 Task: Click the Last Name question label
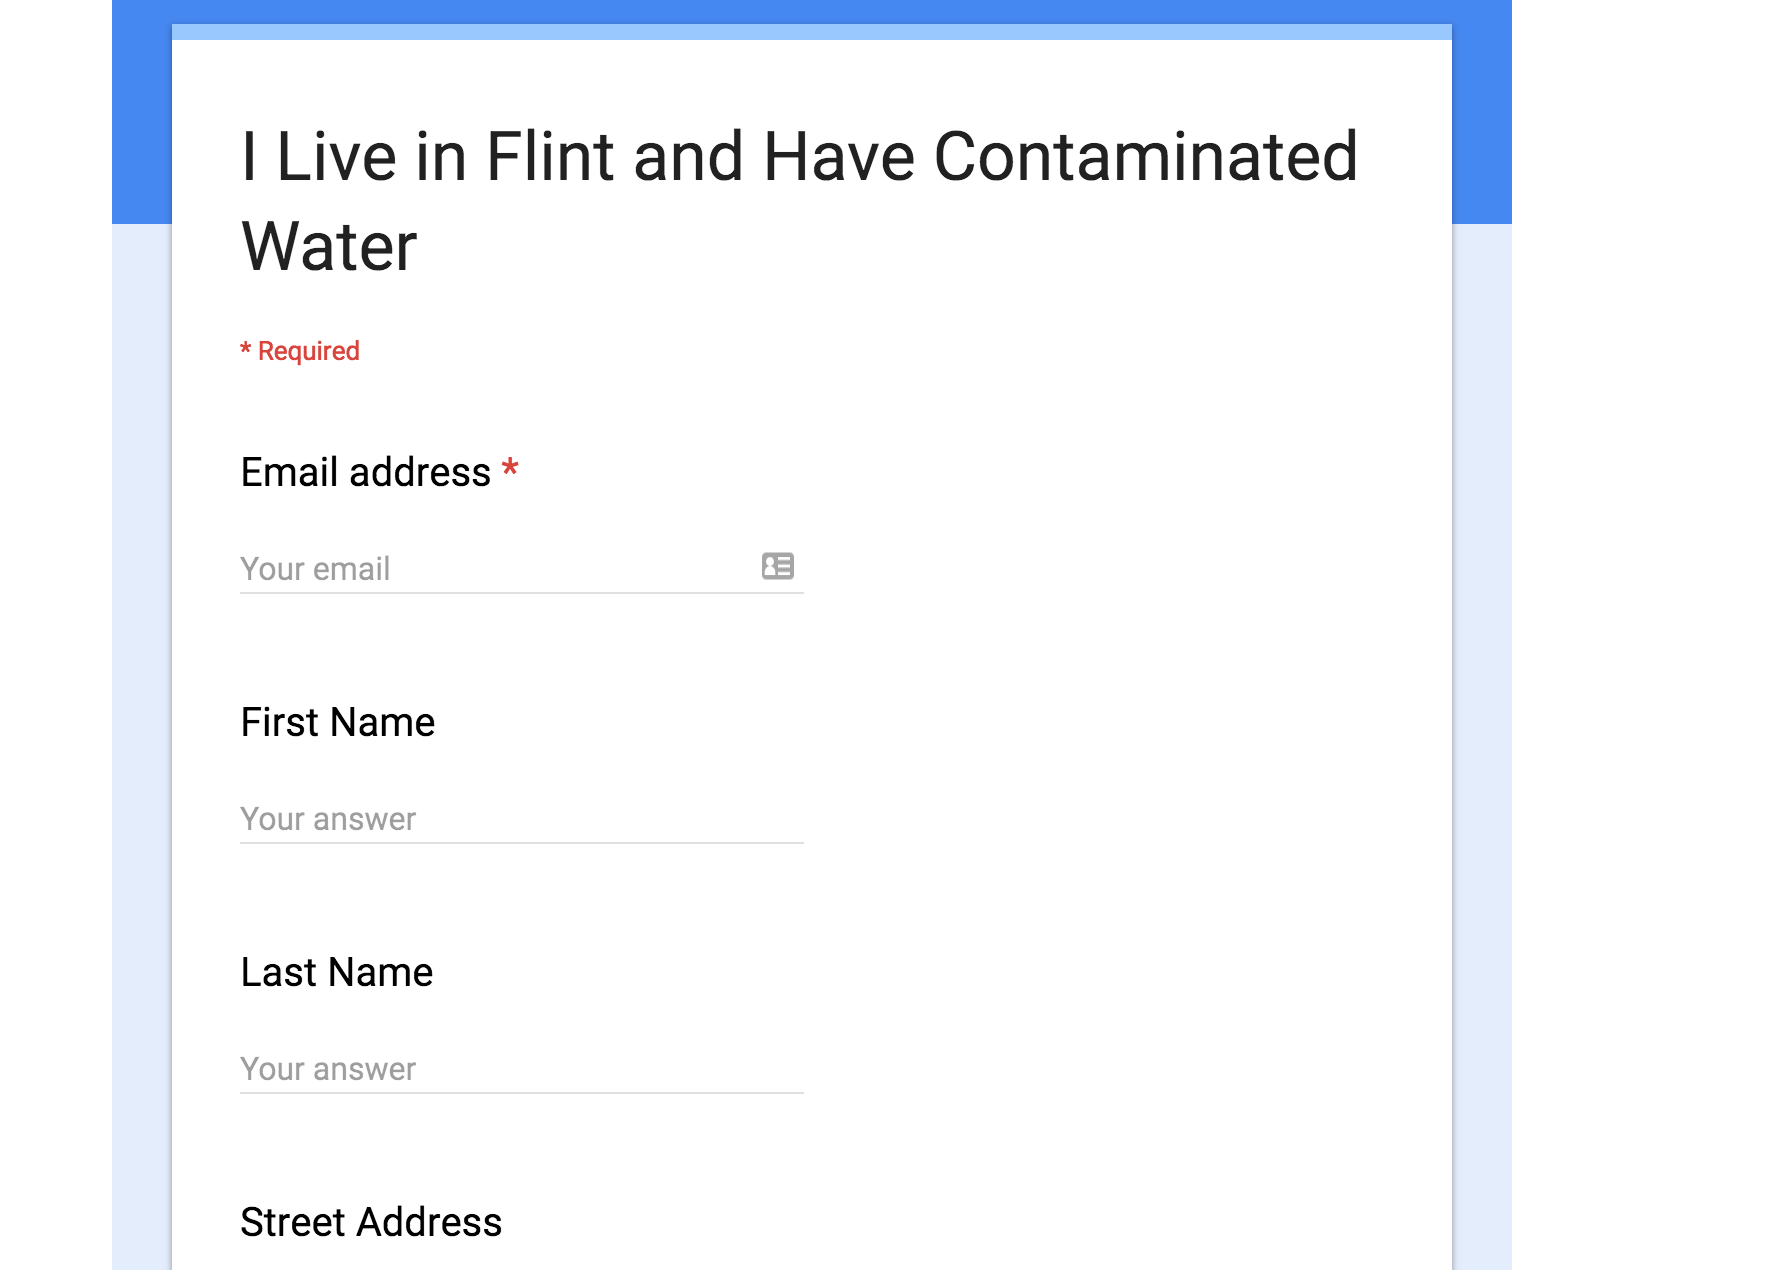point(335,971)
